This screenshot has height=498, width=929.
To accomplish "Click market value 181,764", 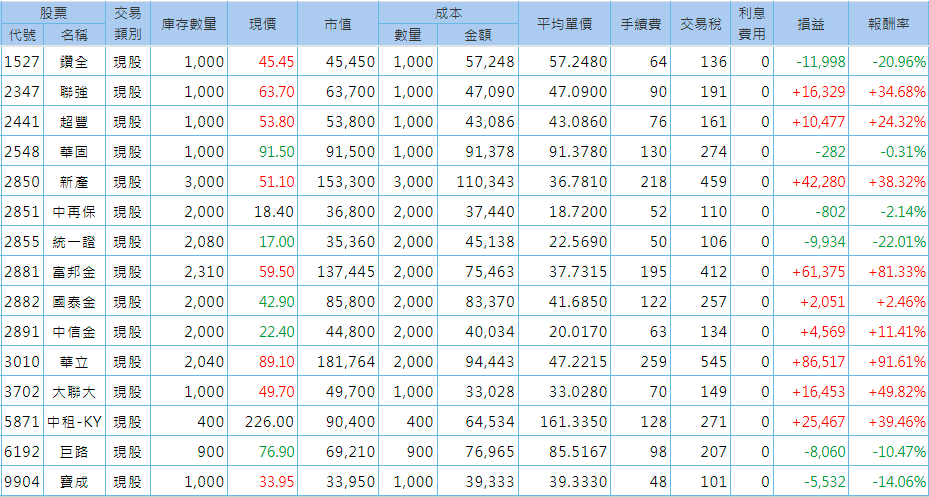I will 346,362.
